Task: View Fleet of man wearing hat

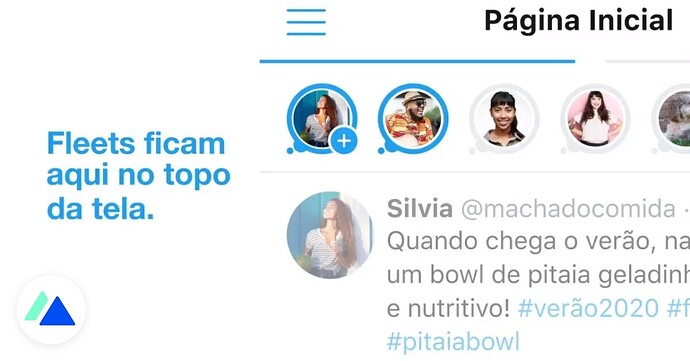Action: [x=413, y=118]
